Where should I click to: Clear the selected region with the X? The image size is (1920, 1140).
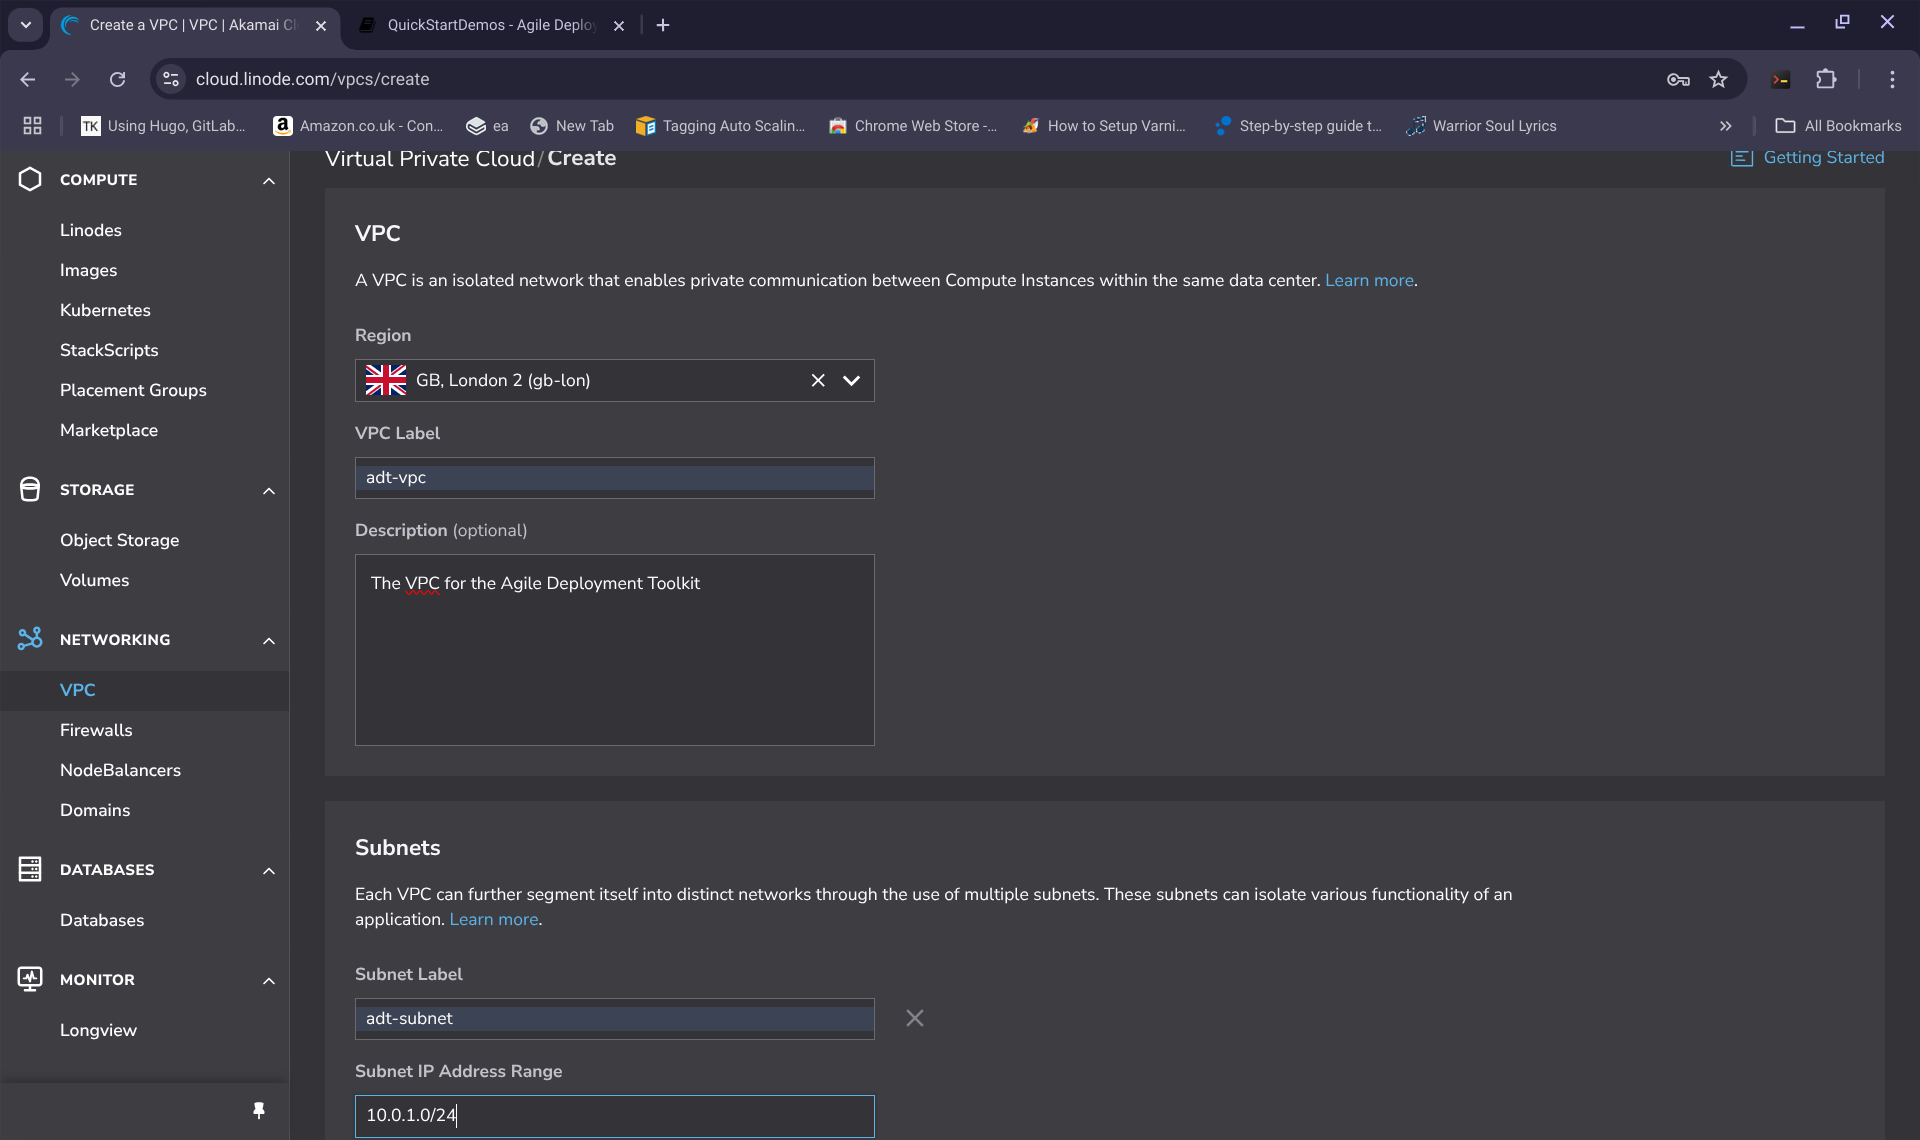click(x=818, y=380)
